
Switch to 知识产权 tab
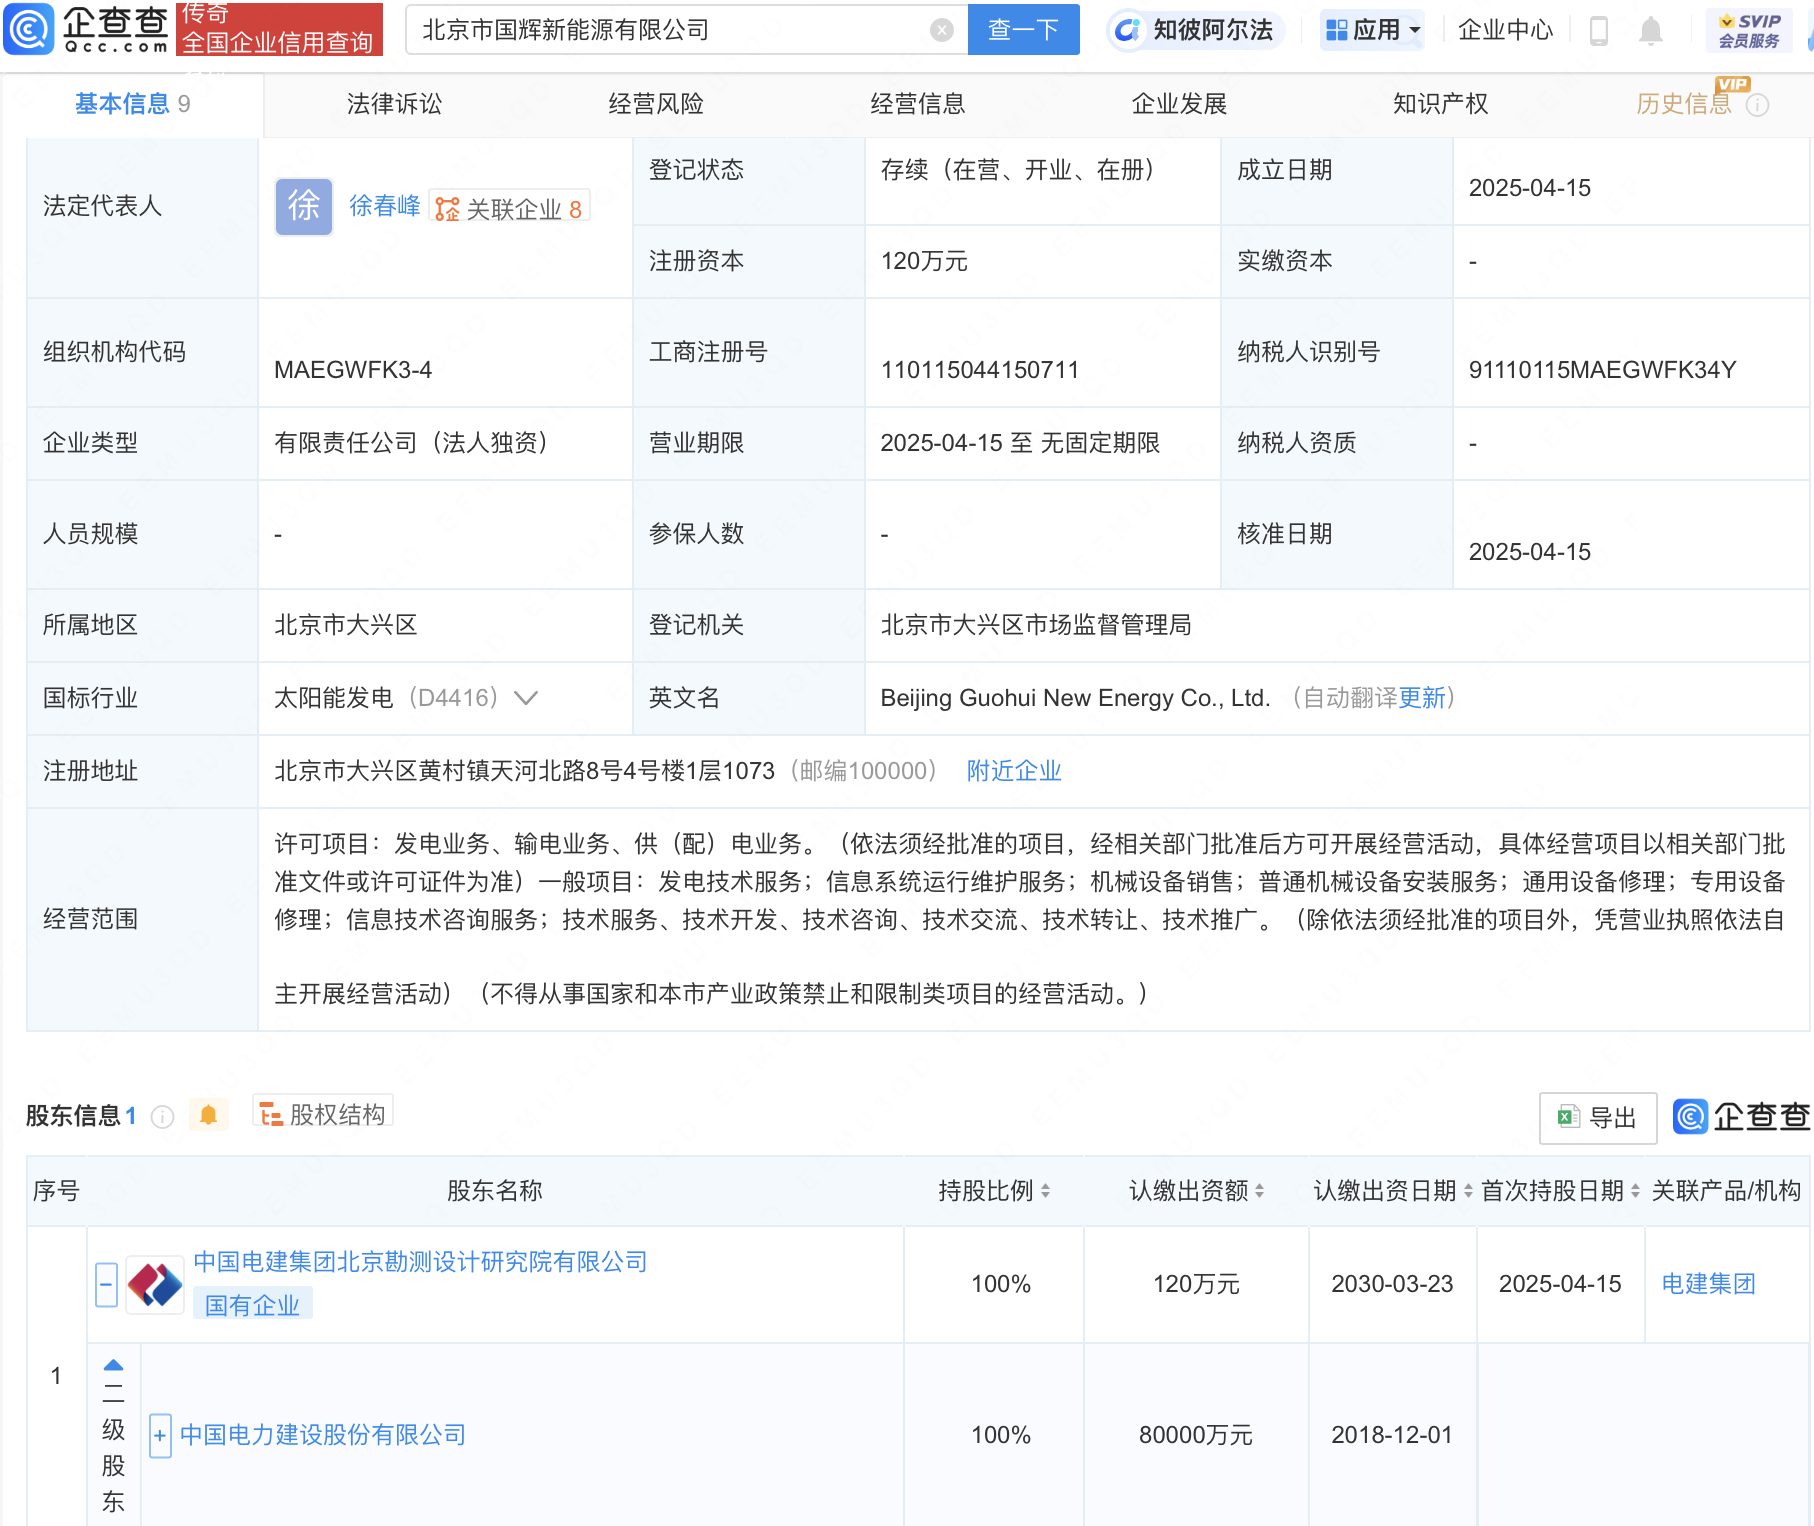tap(1440, 104)
